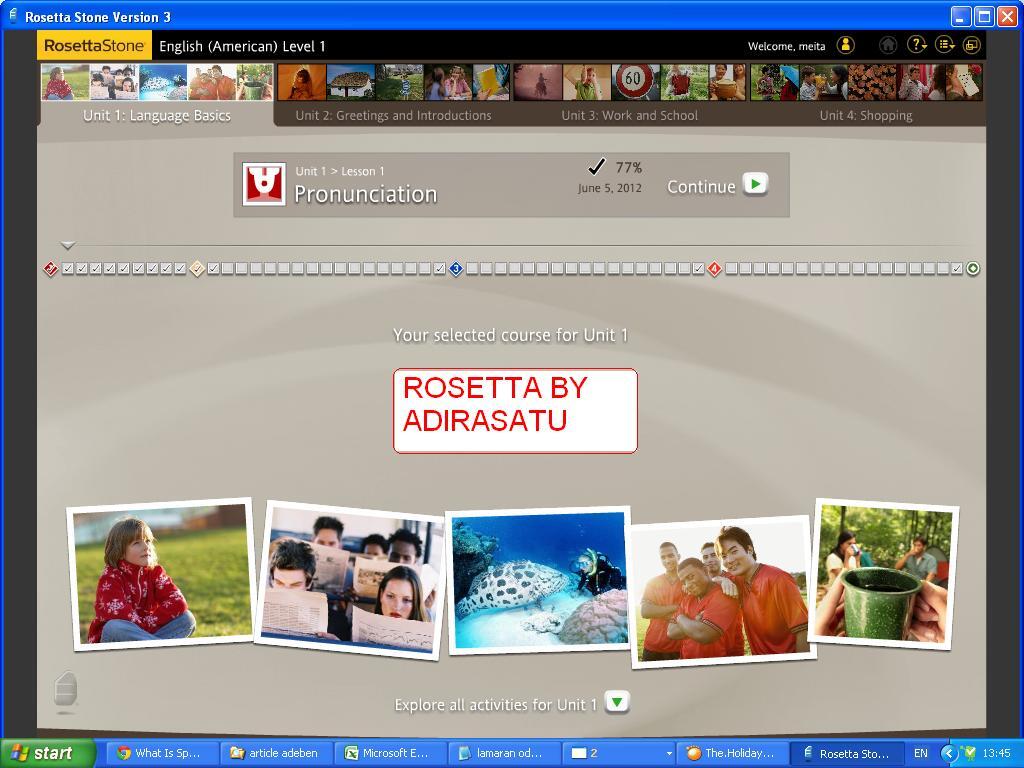Image resolution: width=1024 pixels, height=768 pixels.
Task: Click the RosettaStone logo
Action: pyautogui.click(x=94, y=46)
